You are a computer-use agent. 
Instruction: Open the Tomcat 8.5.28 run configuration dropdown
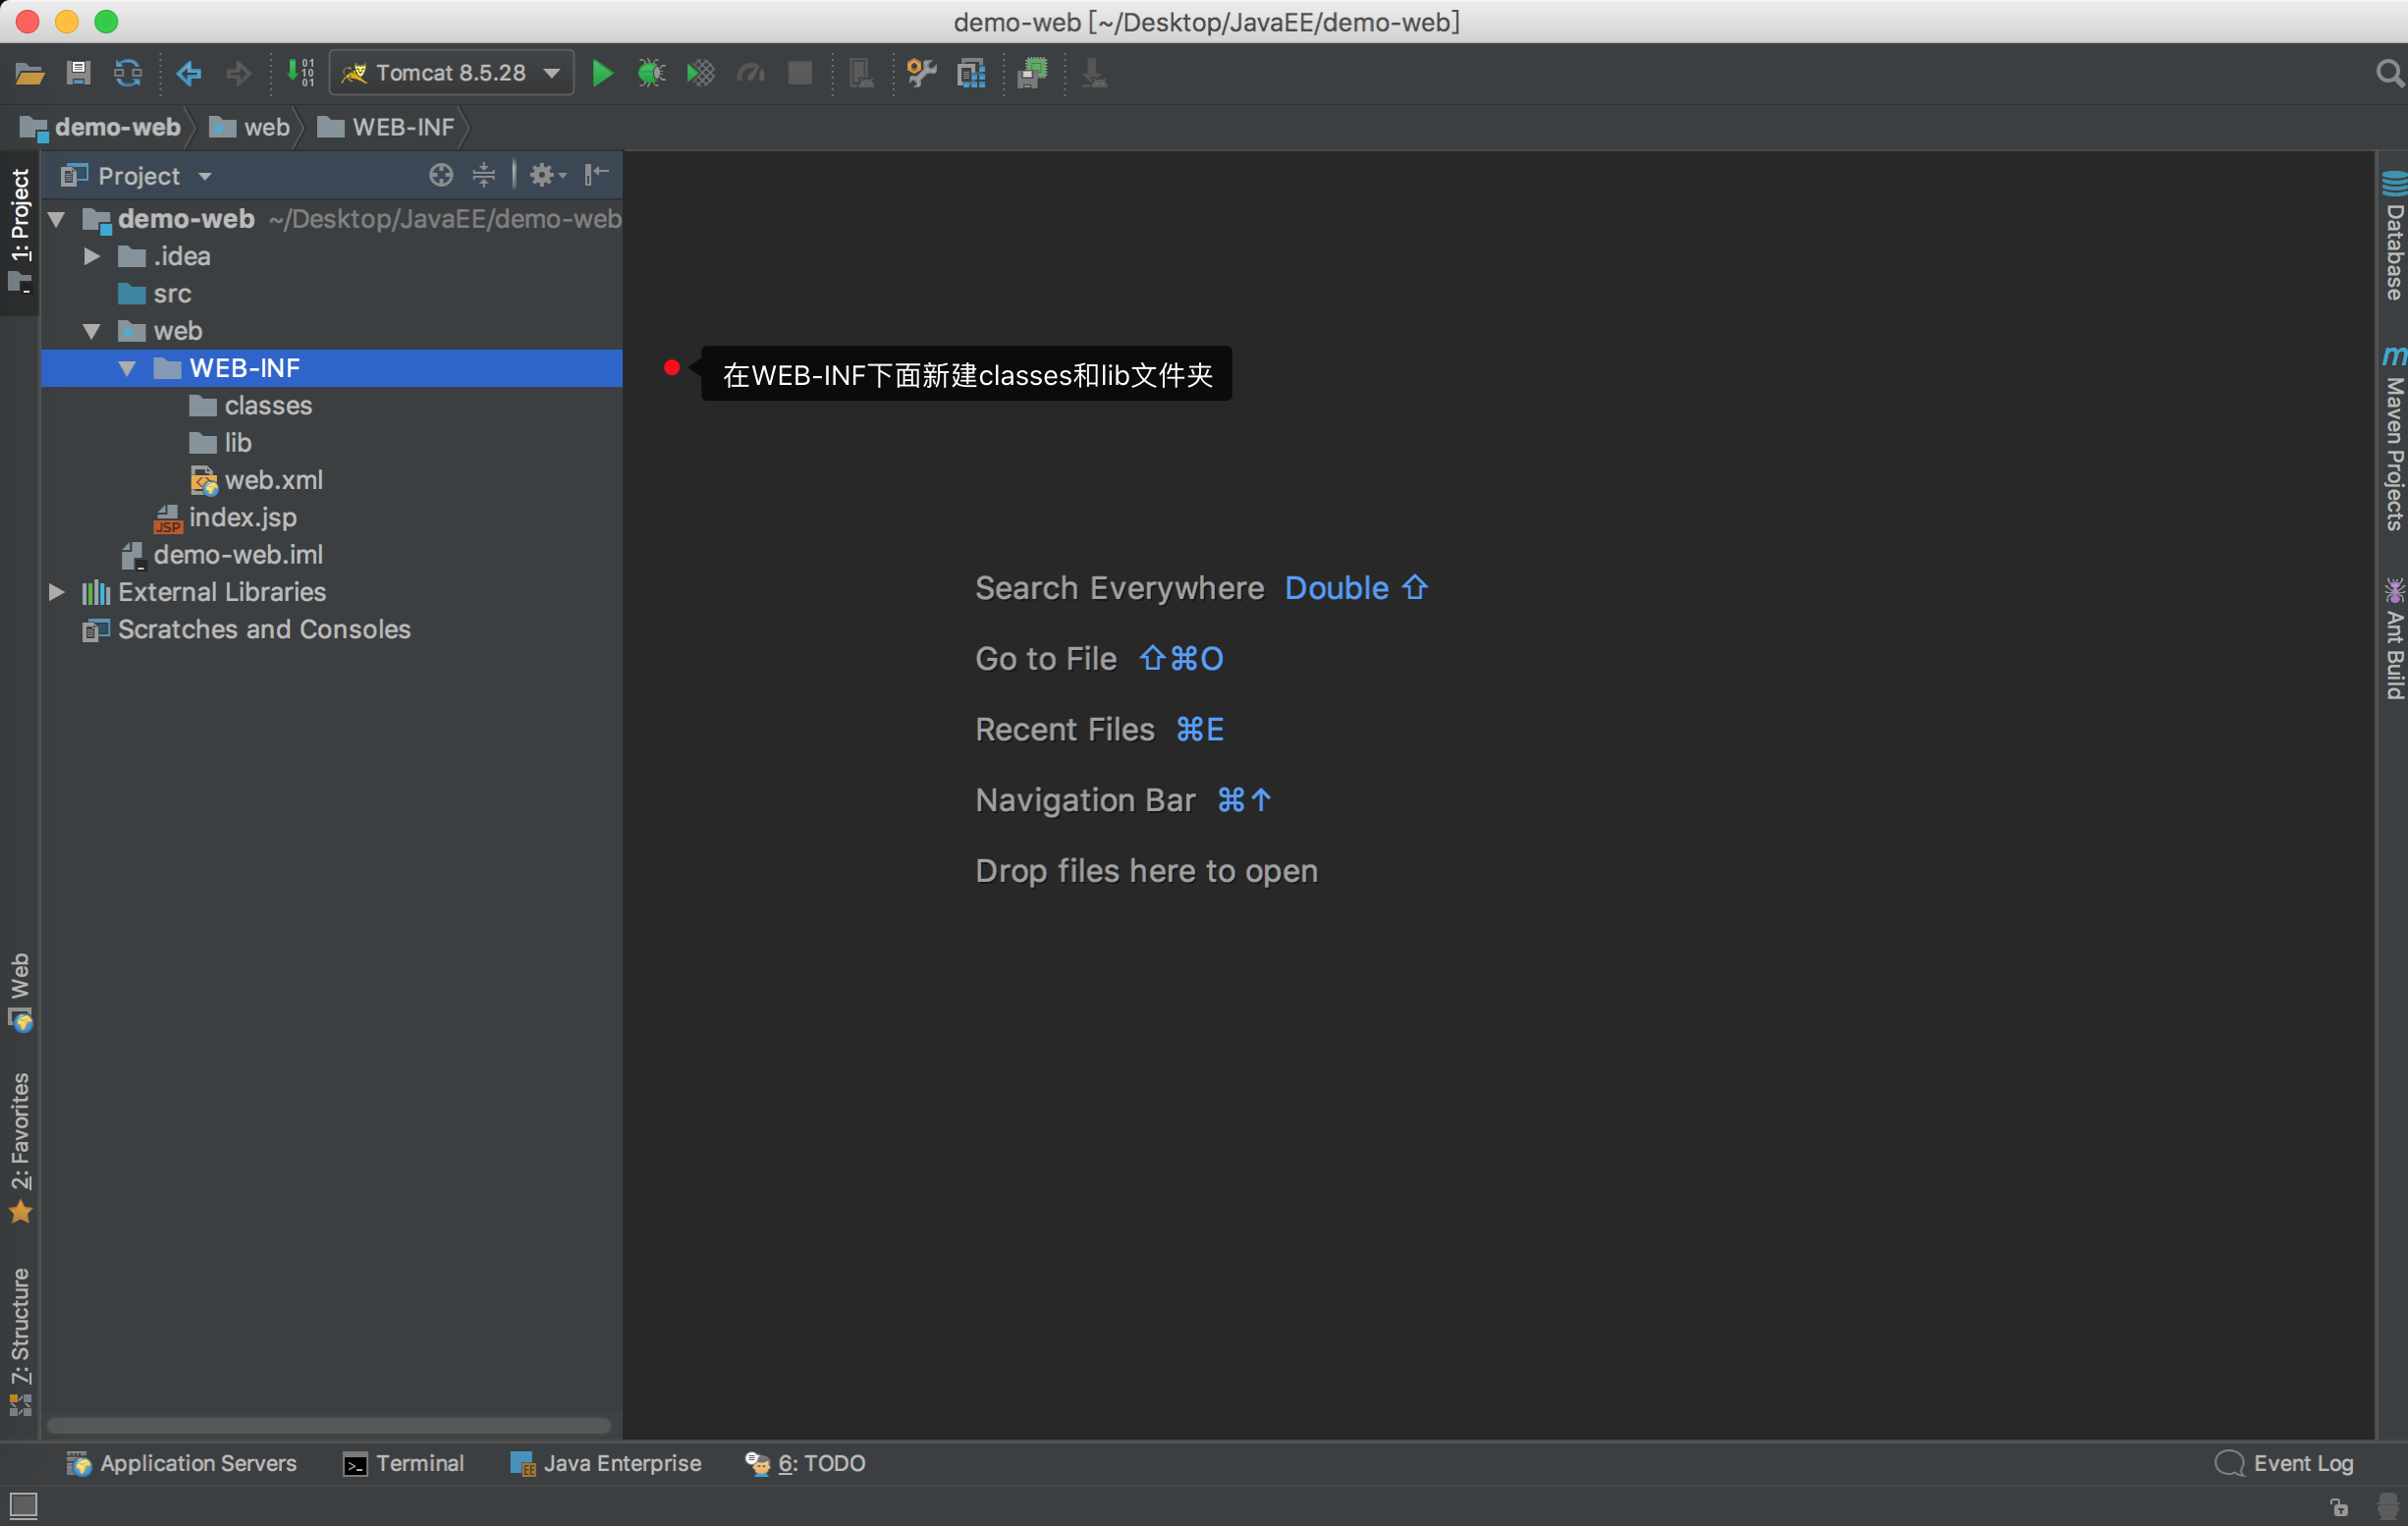pos(452,73)
